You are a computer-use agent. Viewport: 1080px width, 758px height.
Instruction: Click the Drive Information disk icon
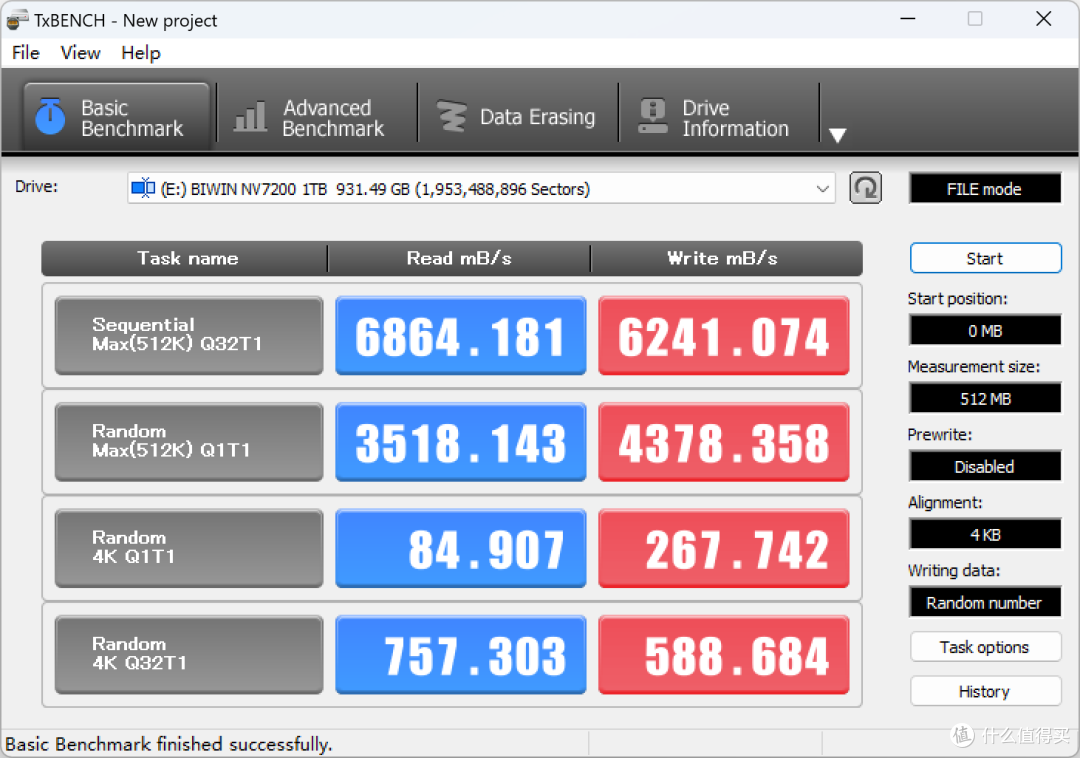[x=652, y=116]
